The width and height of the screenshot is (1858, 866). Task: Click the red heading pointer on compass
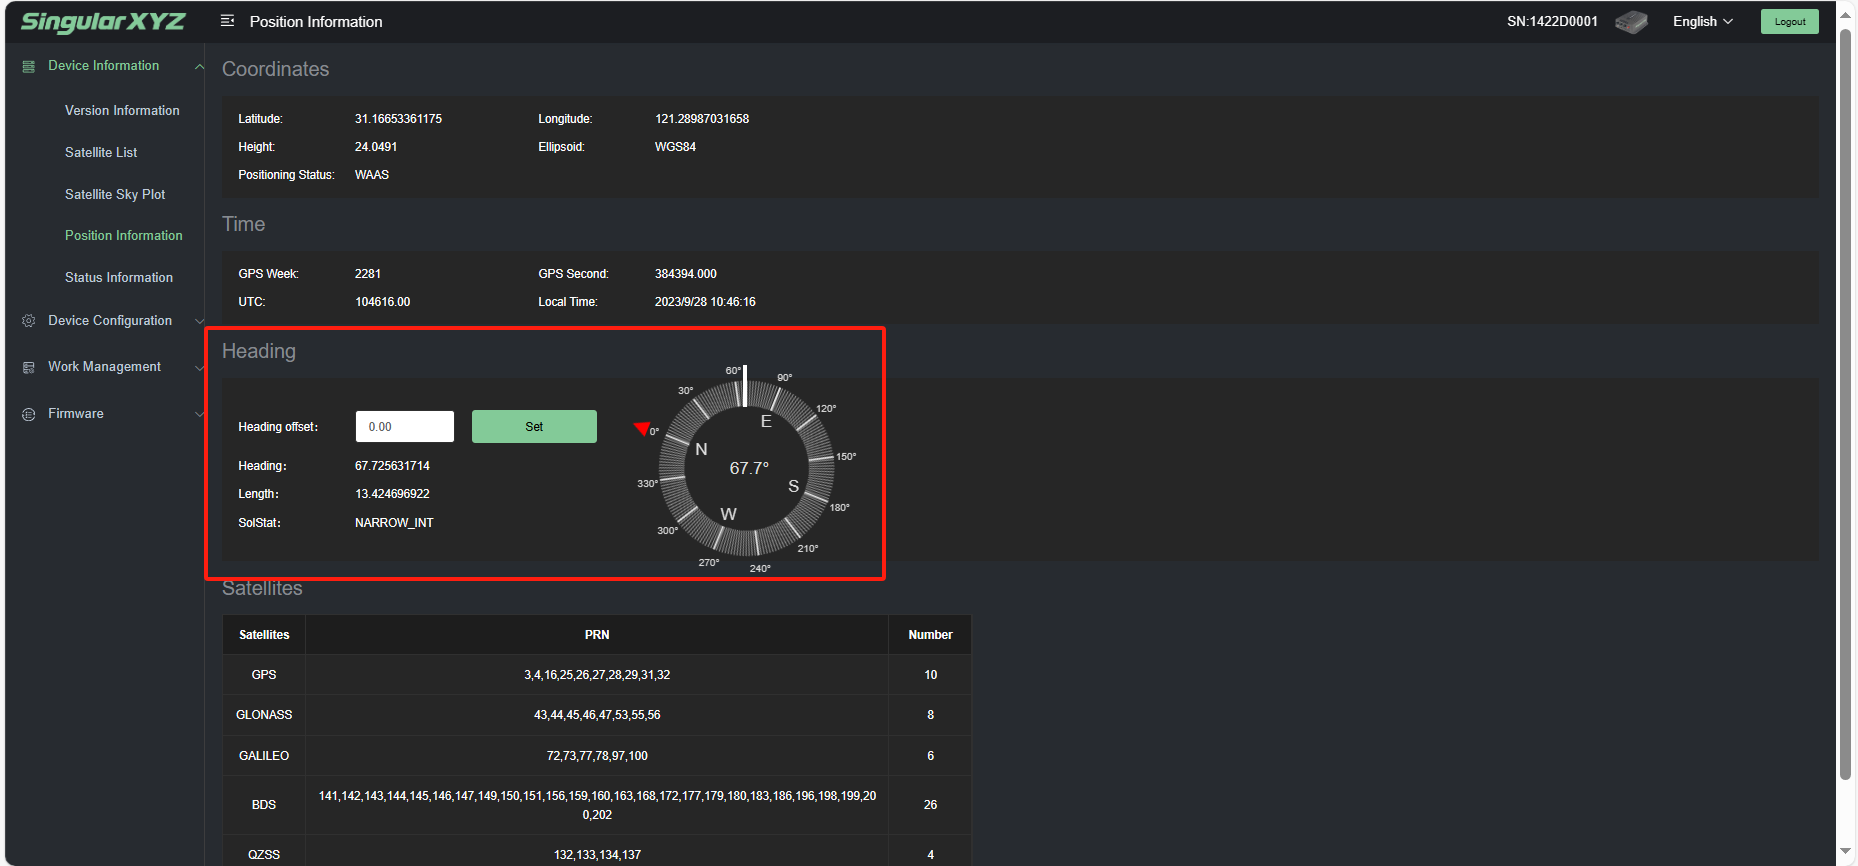coord(642,429)
